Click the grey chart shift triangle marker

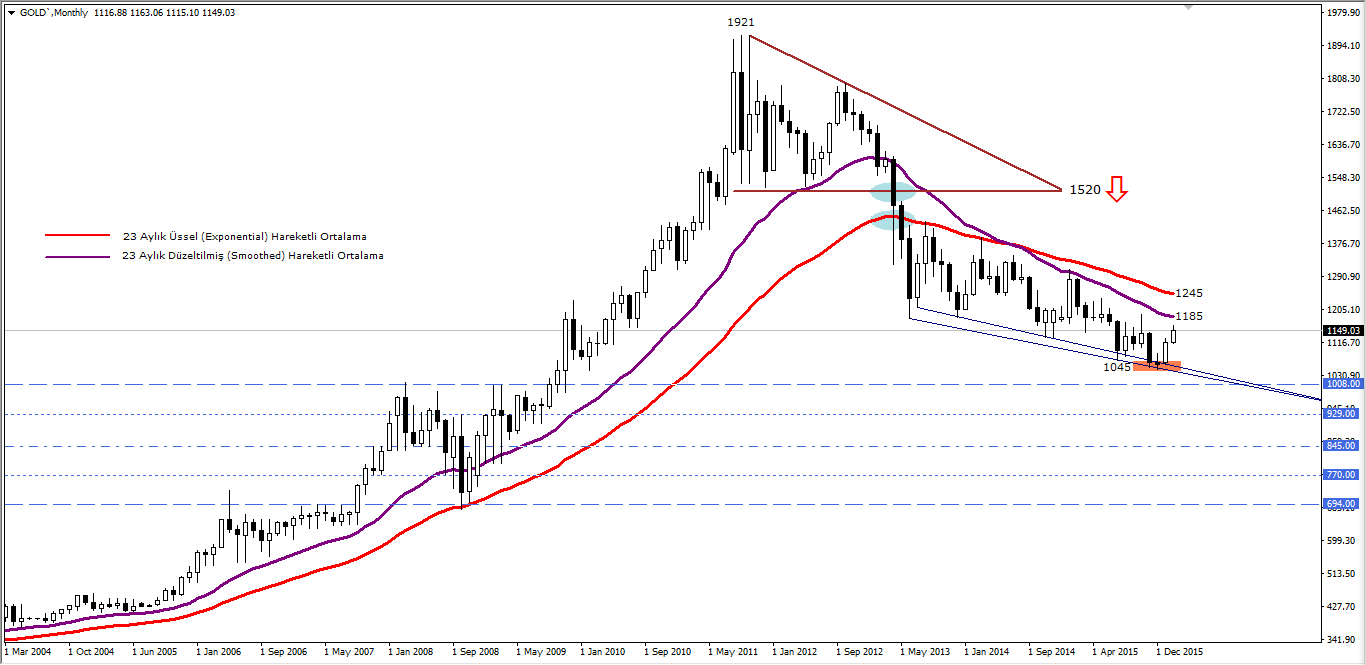pos(1187,6)
